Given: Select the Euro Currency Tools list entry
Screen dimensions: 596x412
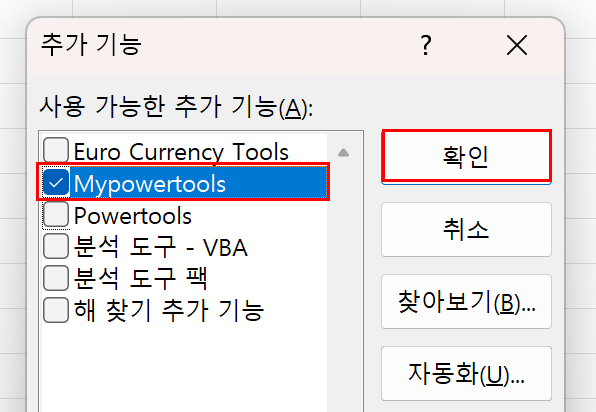Looking at the screenshot, I should pos(181,152).
